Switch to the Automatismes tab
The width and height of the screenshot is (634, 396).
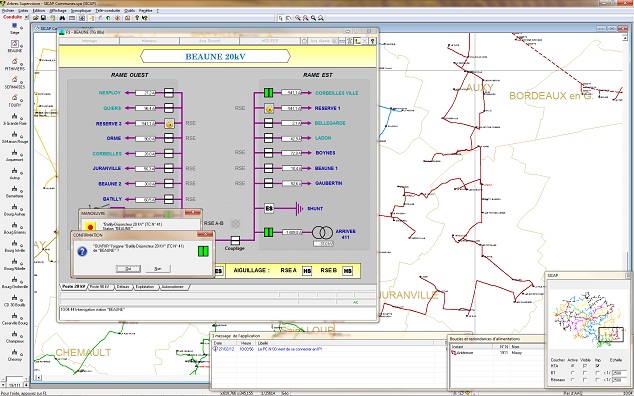pos(173,287)
